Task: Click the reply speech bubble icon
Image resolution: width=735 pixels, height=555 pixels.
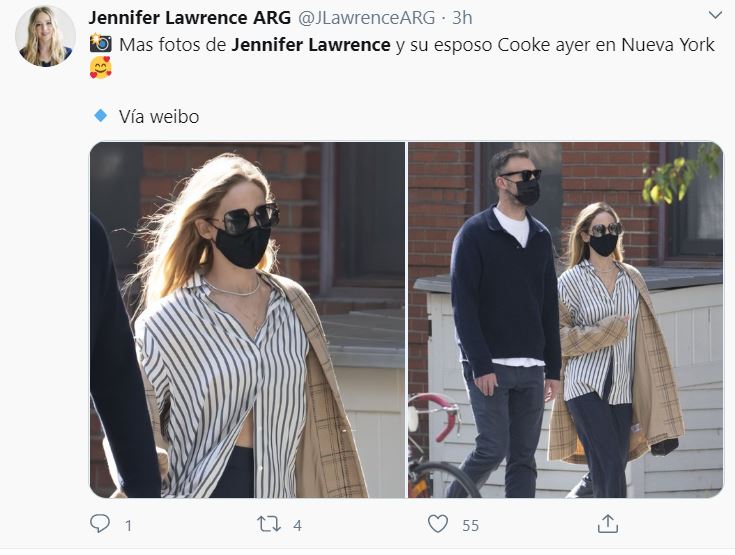Action: [99, 524]
